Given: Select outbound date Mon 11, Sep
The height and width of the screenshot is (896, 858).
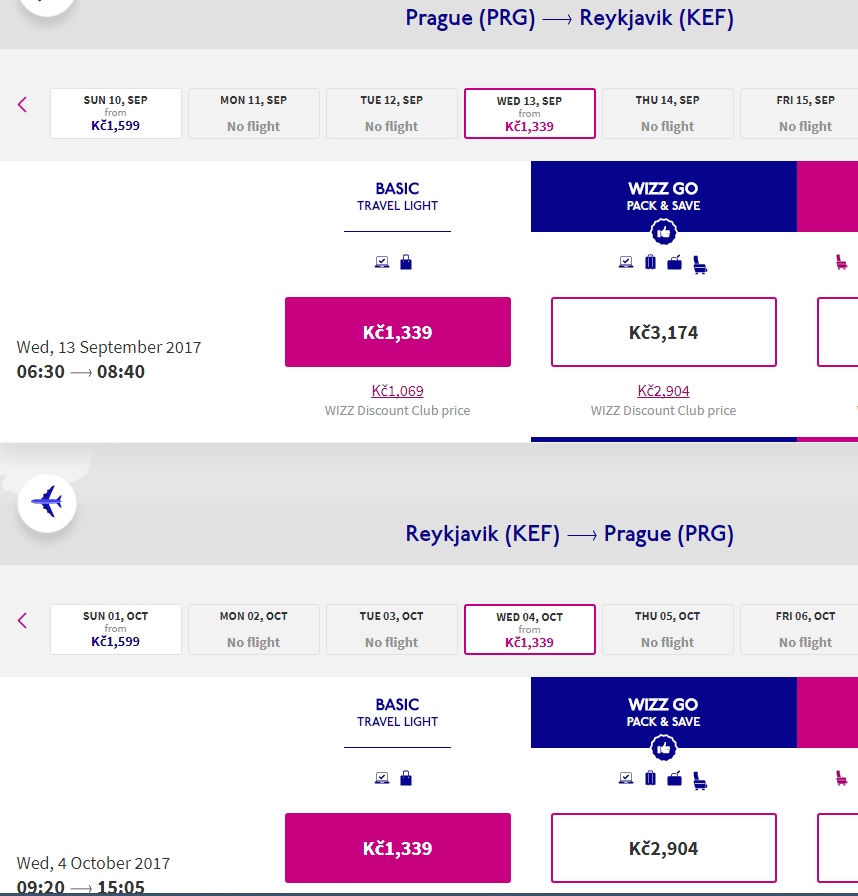Looking at the screenshot, I should click(x=254, y=113).
